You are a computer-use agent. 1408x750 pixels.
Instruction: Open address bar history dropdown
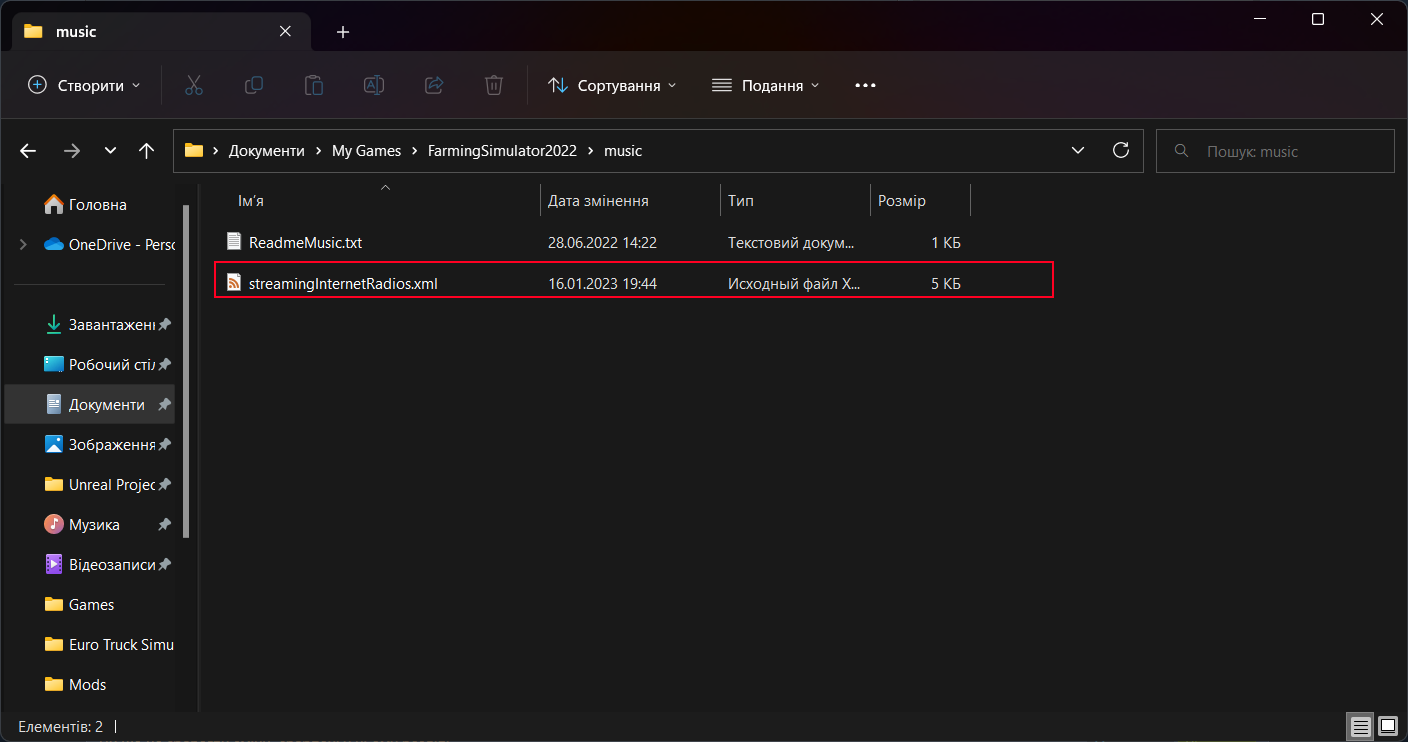1078,150
